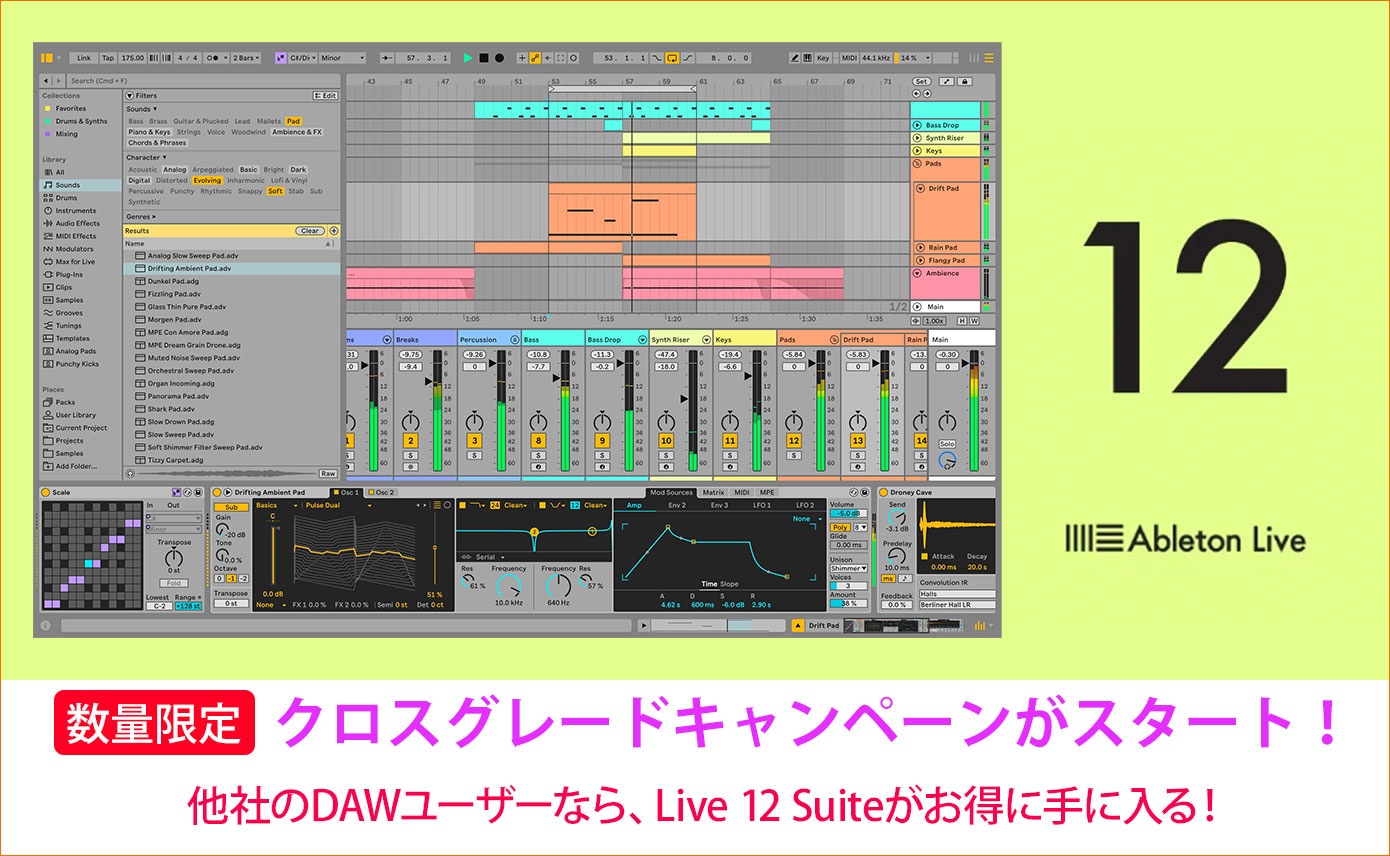Enable the Sub oscillator on the Drift device
The width and height of the screenshot is (1390, 856).
230,507
